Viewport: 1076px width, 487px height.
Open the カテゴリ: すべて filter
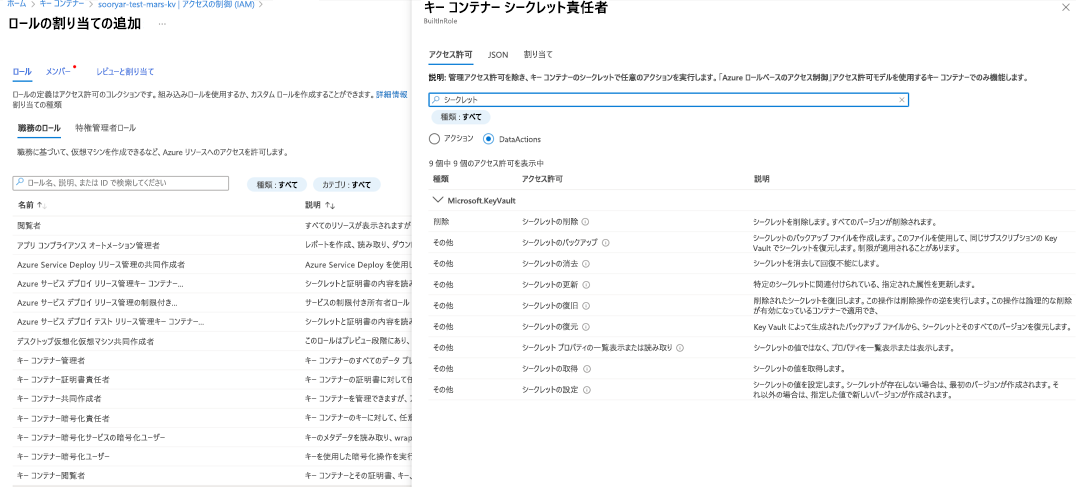pyautogui.click(x=345, y=185)
